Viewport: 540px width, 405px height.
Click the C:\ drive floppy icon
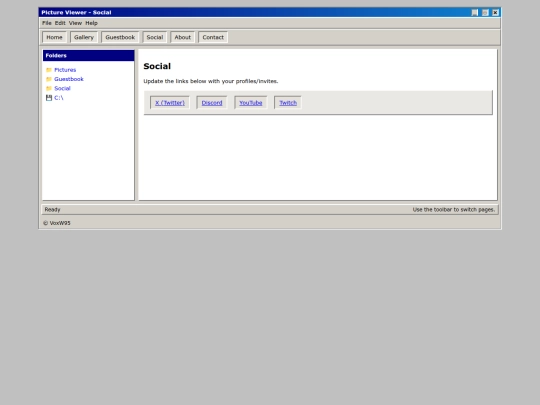49,98
